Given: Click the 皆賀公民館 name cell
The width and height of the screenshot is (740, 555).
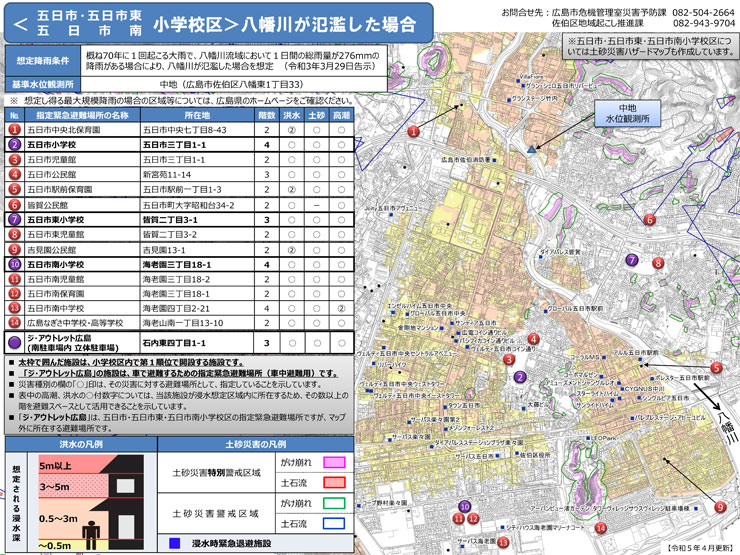Looking at the screenshot, I should (82, 205).
